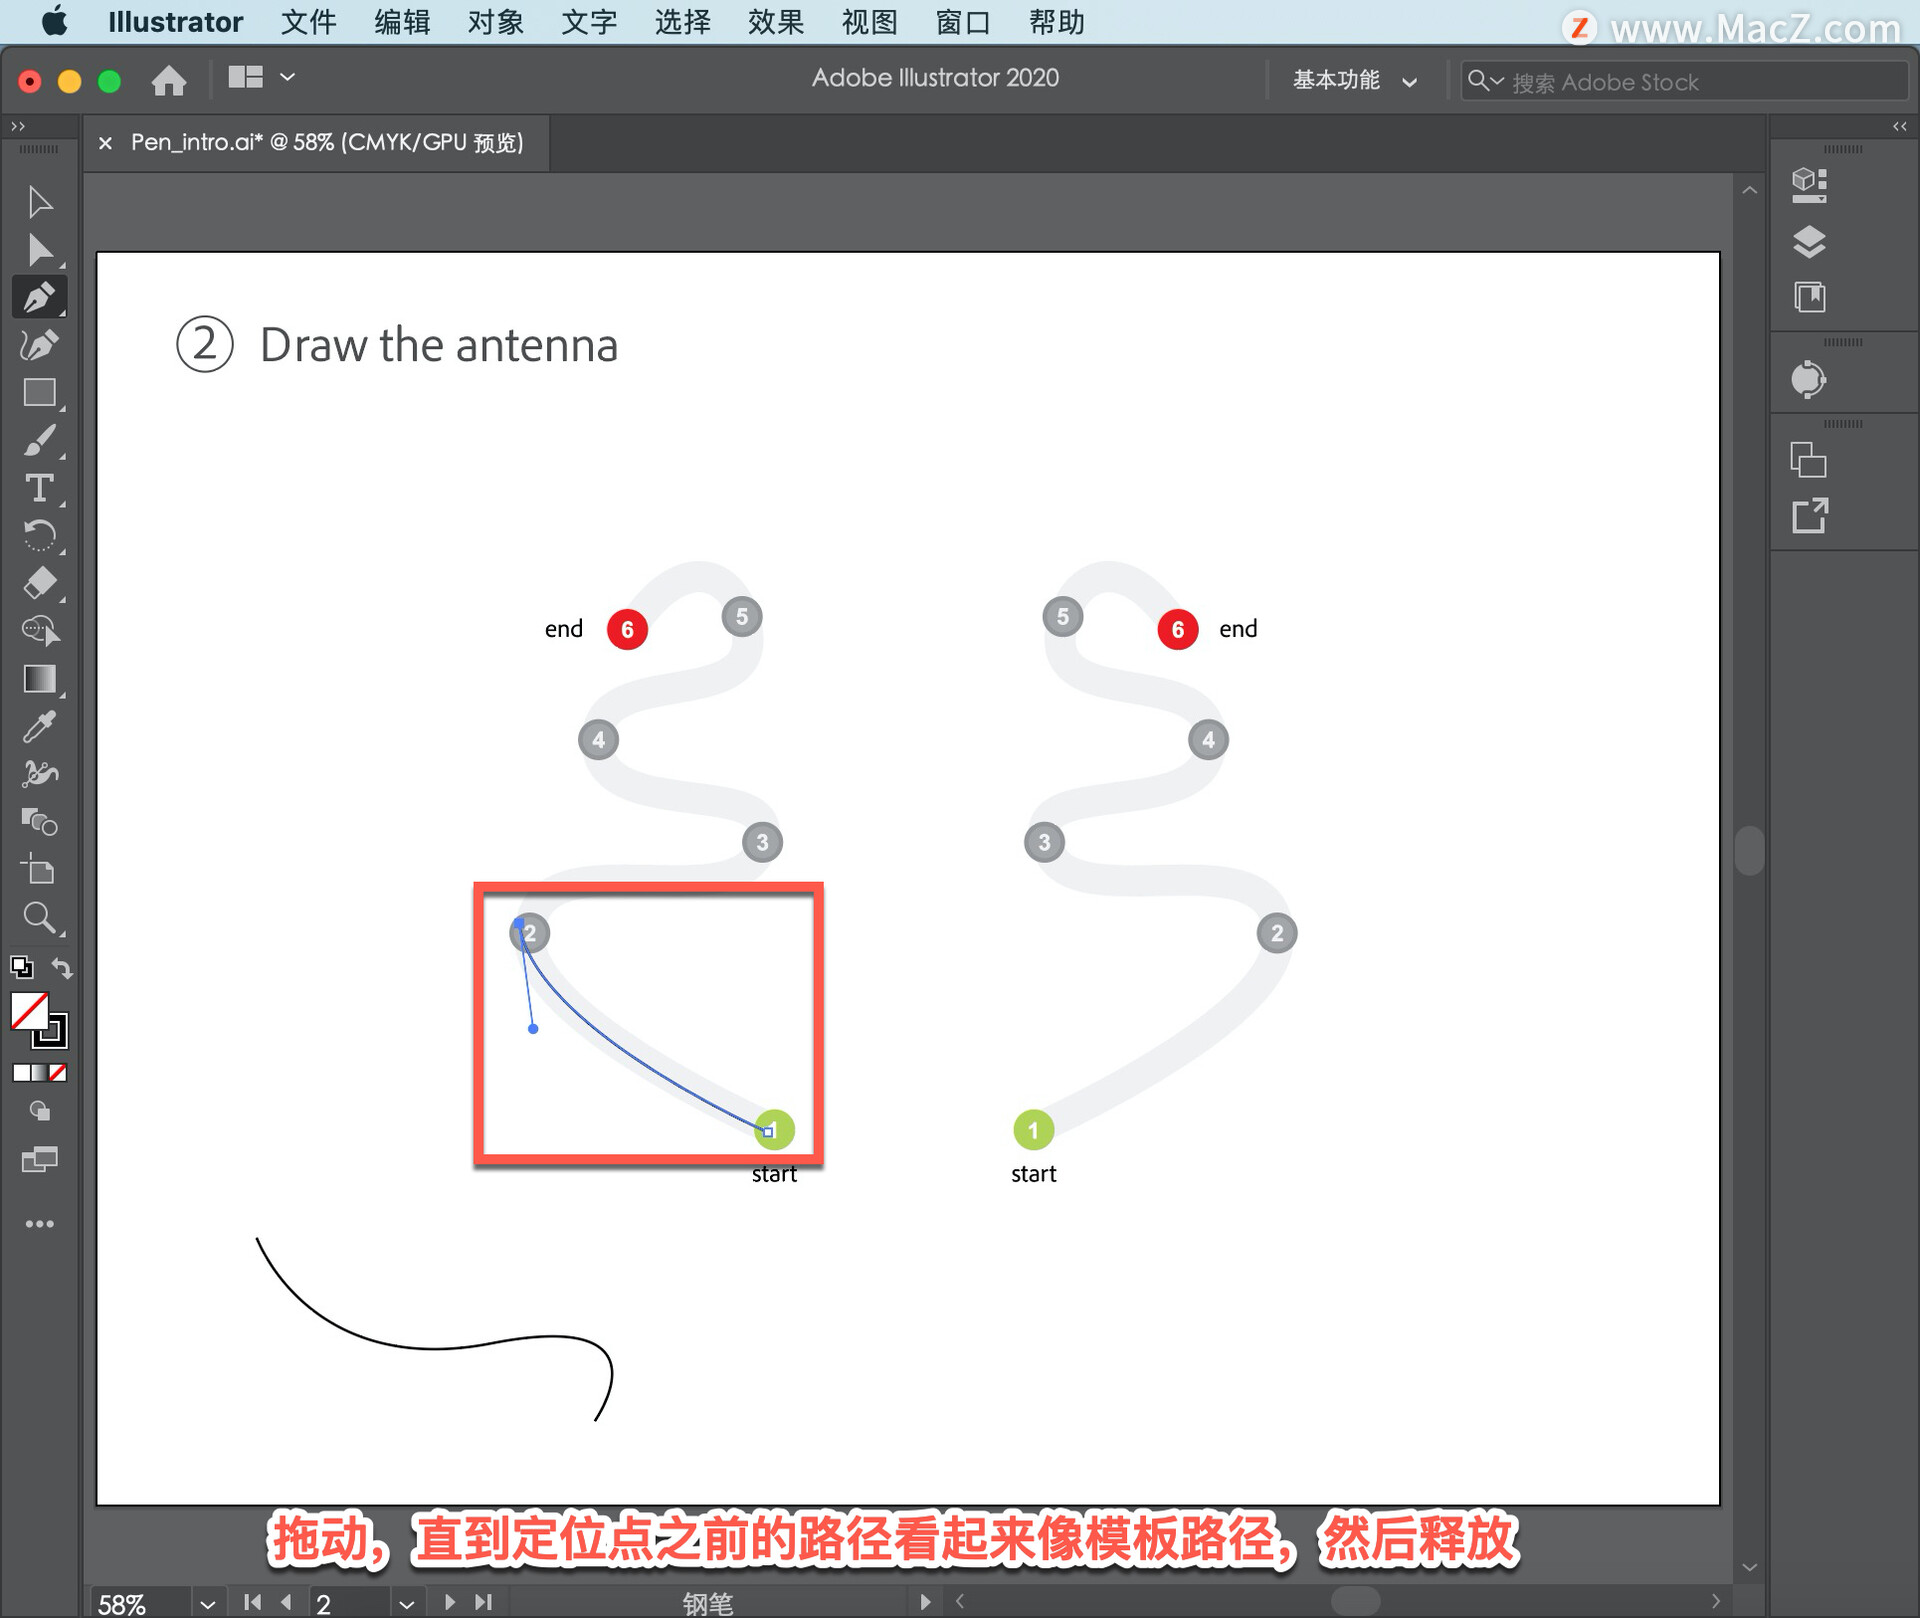Click the Home button
Screen dimensions: 1920x1618
coord(169,80)
